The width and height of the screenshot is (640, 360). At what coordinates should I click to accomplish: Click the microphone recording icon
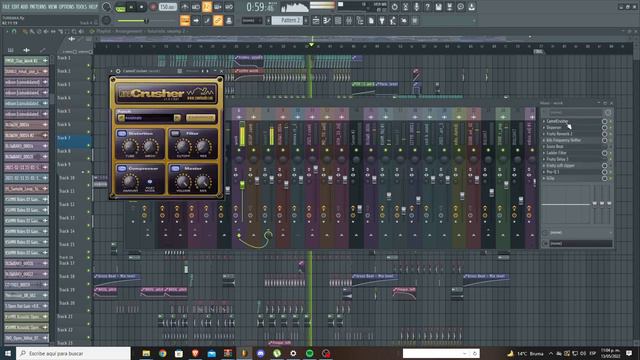click(x=416, y=7)
